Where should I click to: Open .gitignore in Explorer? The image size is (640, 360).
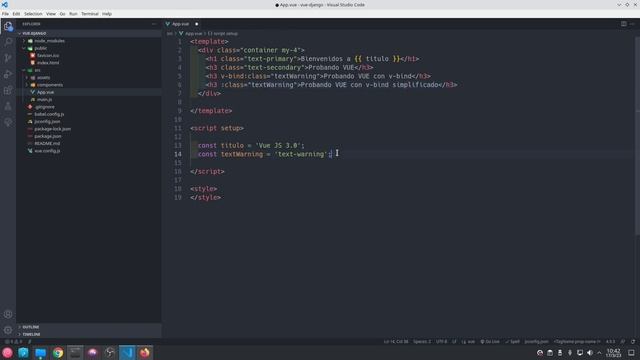click(44, 107)
